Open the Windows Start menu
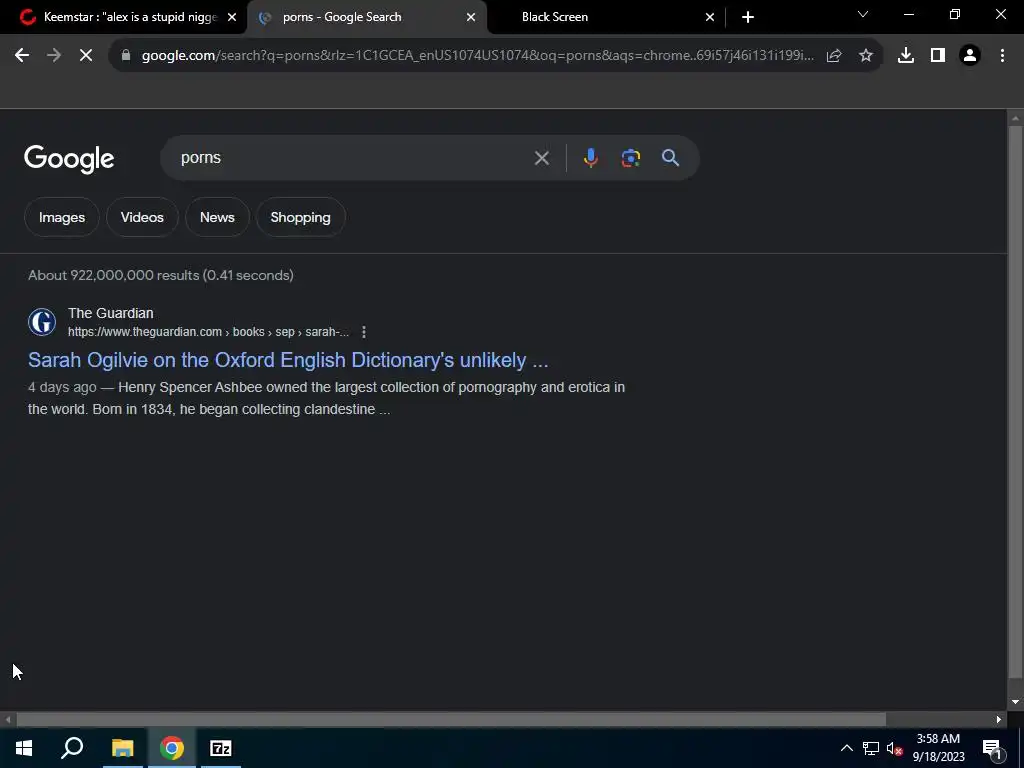This screenshot has width=1024, height=768. coord(24,748)
